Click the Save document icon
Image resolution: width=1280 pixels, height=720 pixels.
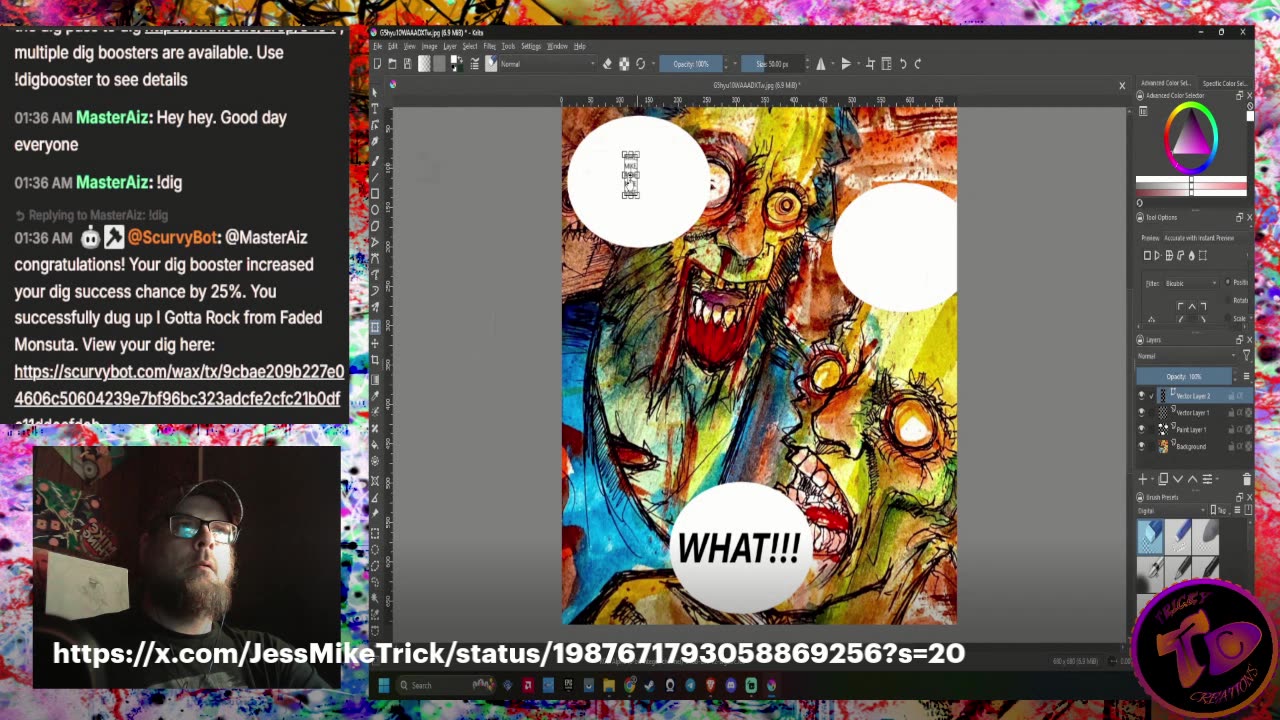click(408, 64)
